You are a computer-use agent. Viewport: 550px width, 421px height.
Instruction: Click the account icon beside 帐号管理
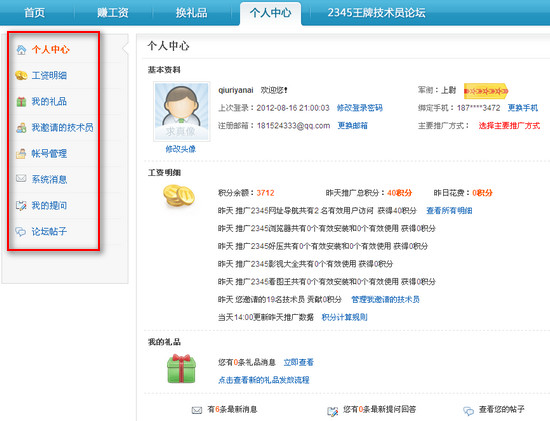coord(21,154)
